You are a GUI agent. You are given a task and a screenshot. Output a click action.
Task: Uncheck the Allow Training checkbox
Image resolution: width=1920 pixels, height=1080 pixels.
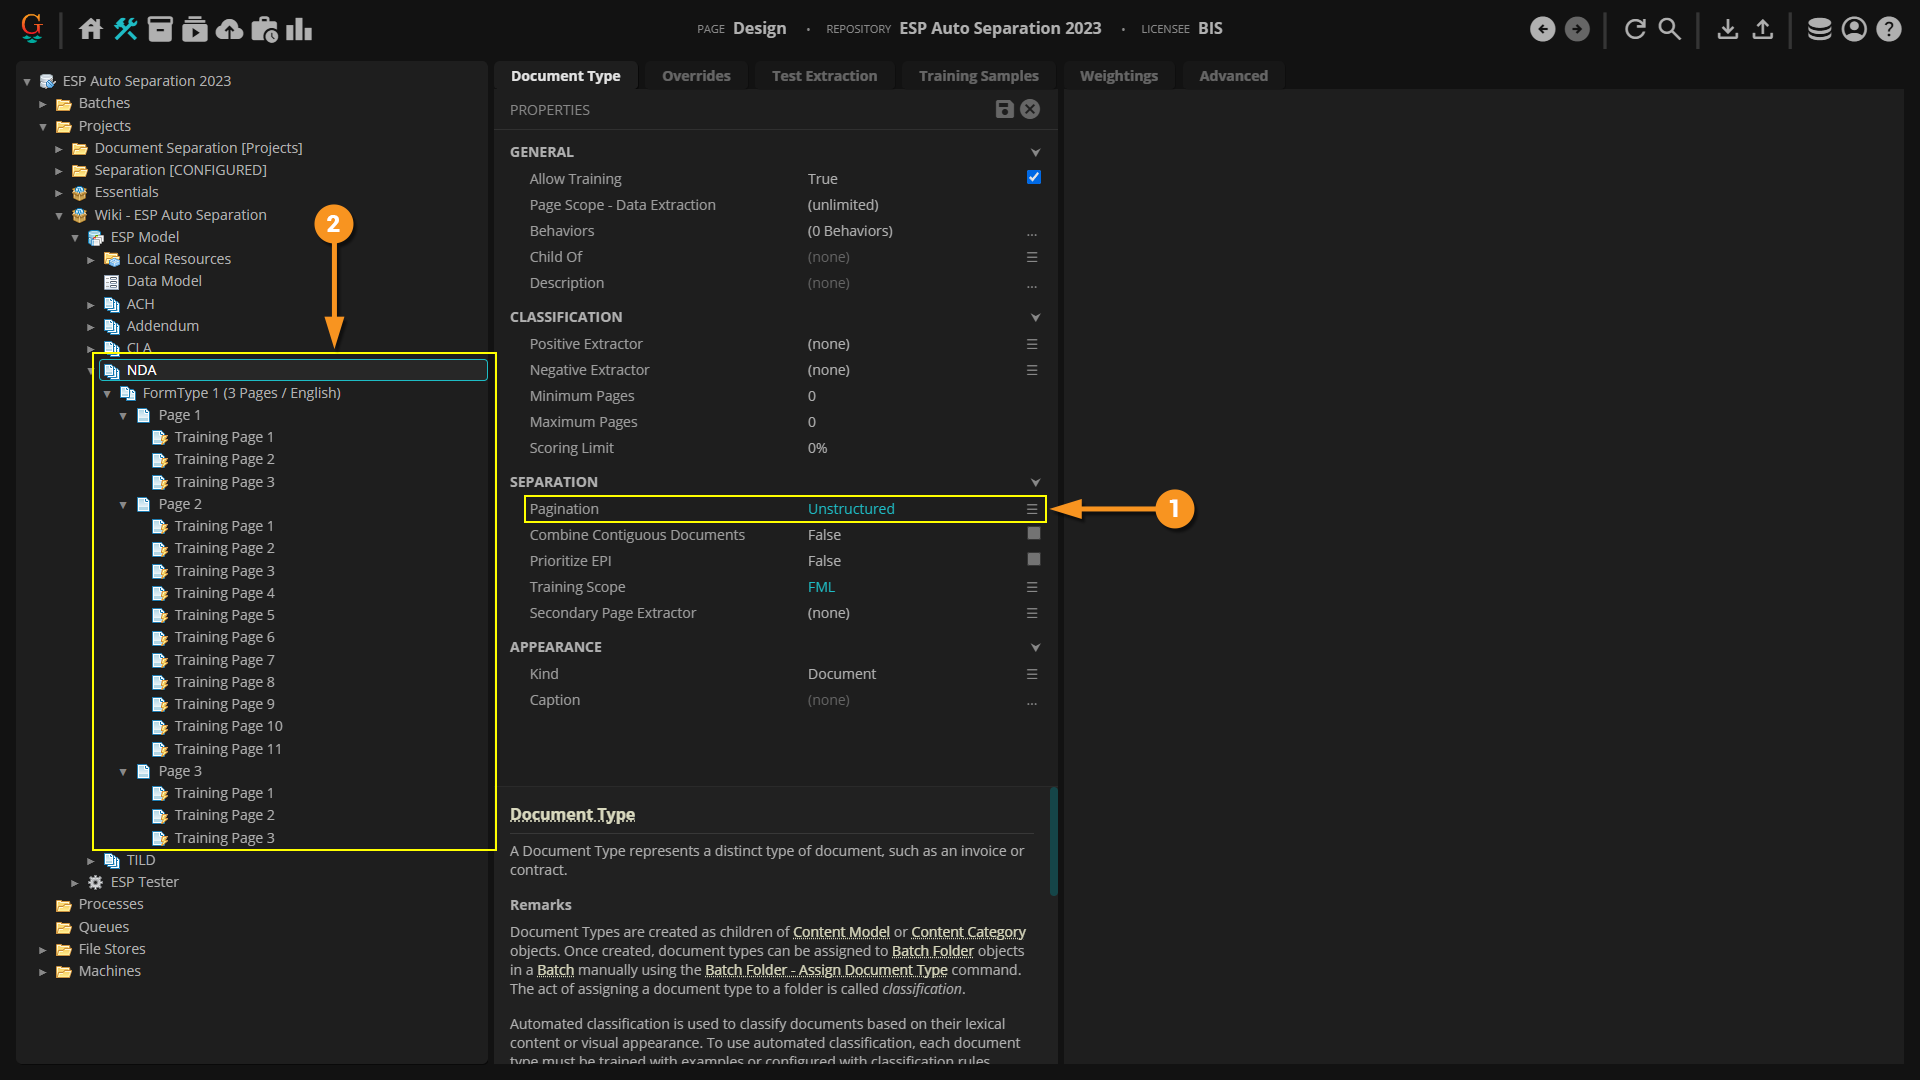point(1033,178)
